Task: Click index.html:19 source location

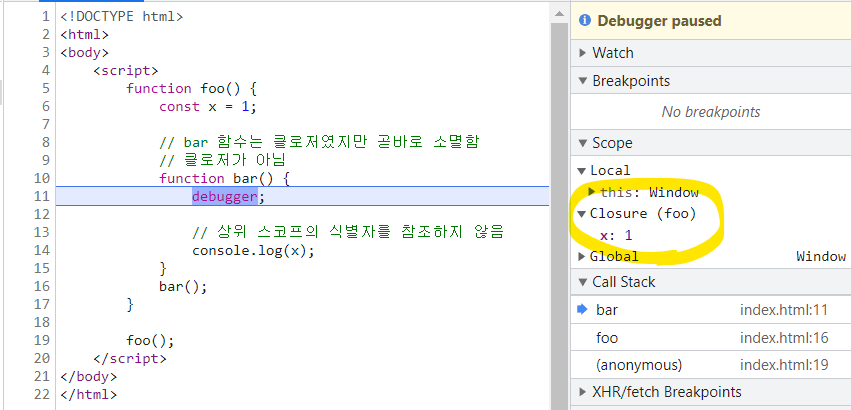Action: click(x=784, y=365)
